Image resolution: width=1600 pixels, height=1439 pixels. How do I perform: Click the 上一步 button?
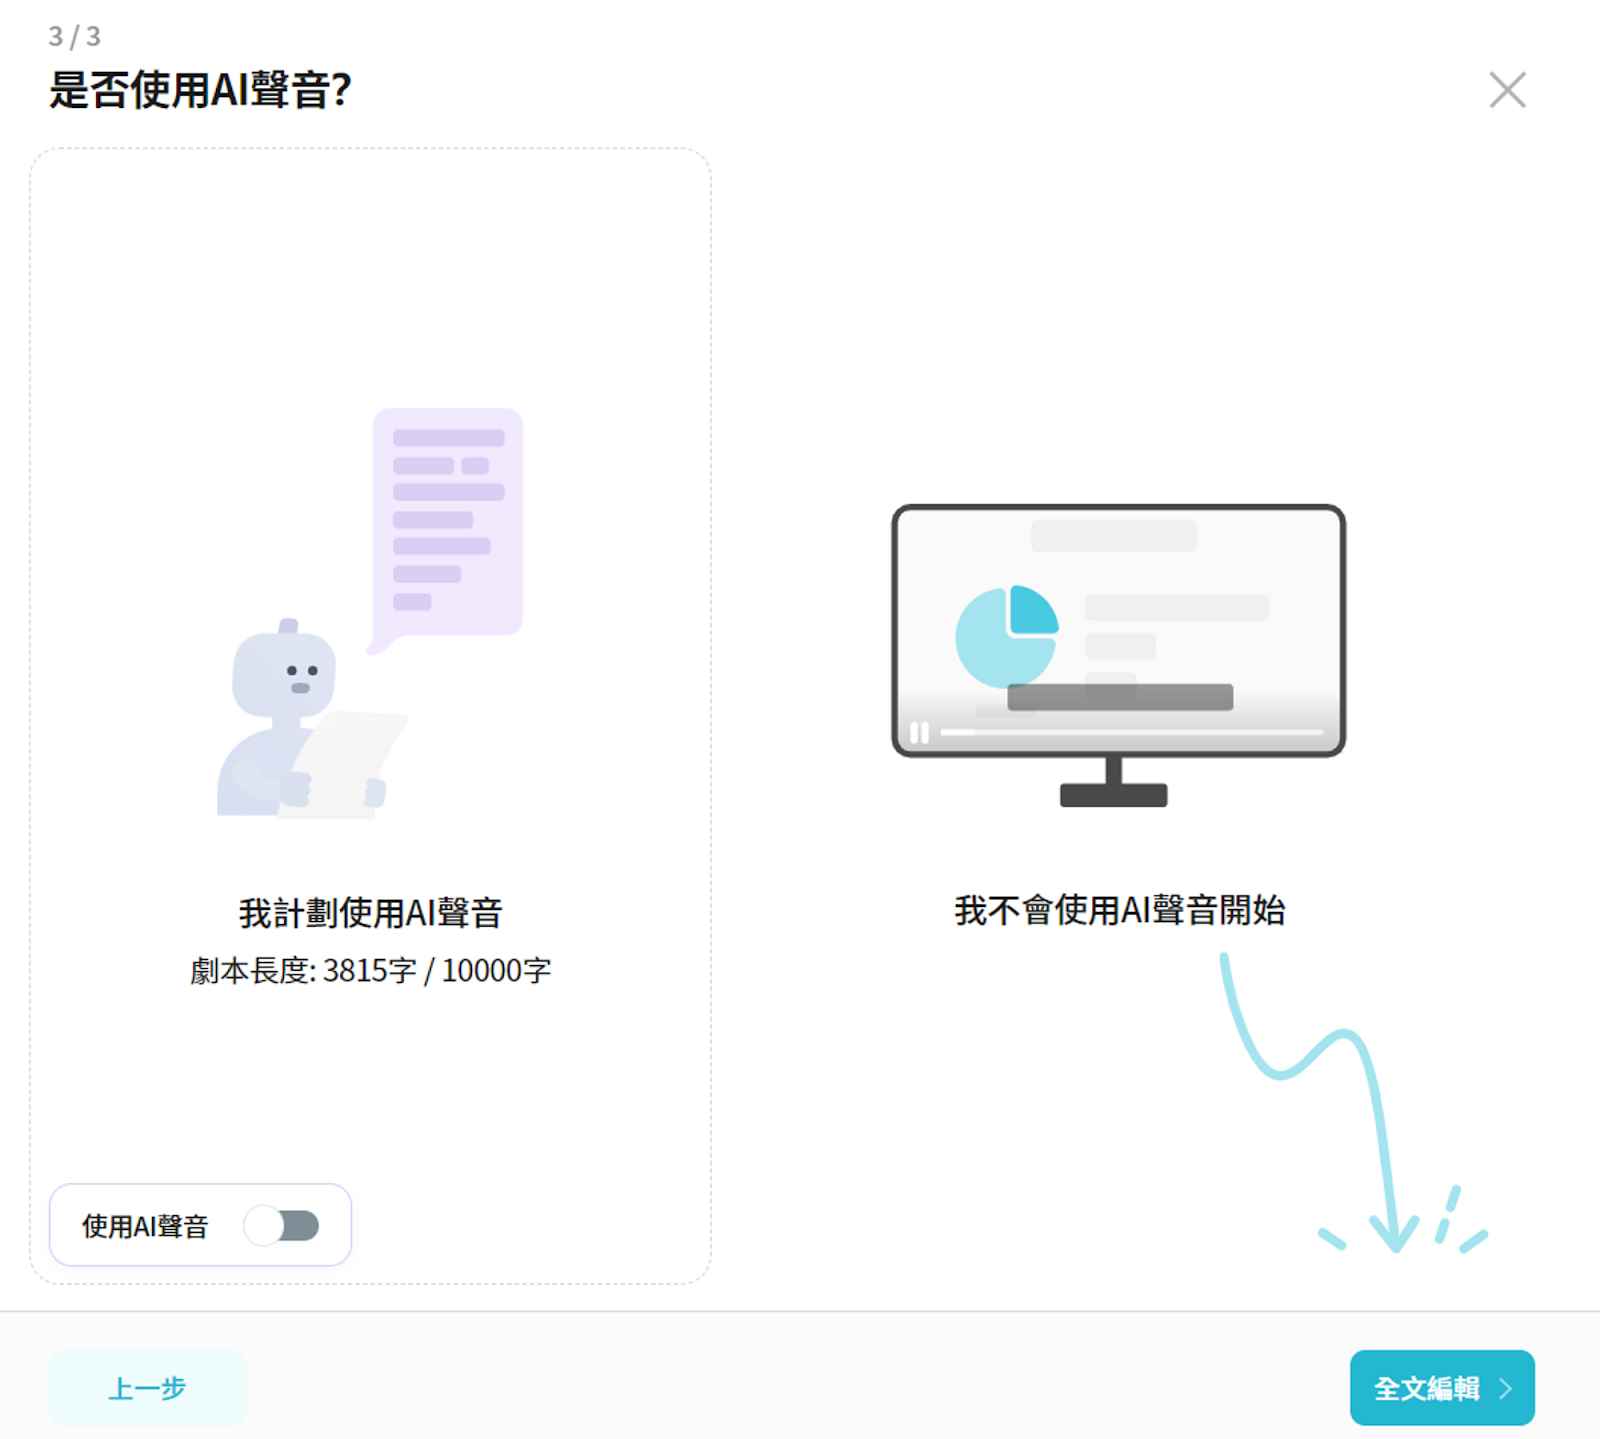pos(147,1388)
